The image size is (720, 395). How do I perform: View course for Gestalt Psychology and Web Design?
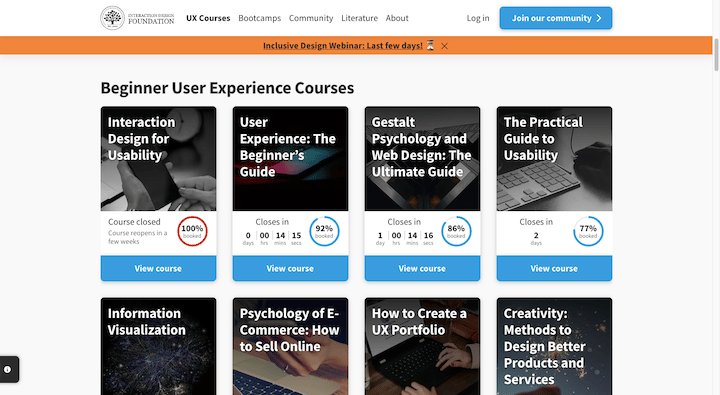[422, 268]
